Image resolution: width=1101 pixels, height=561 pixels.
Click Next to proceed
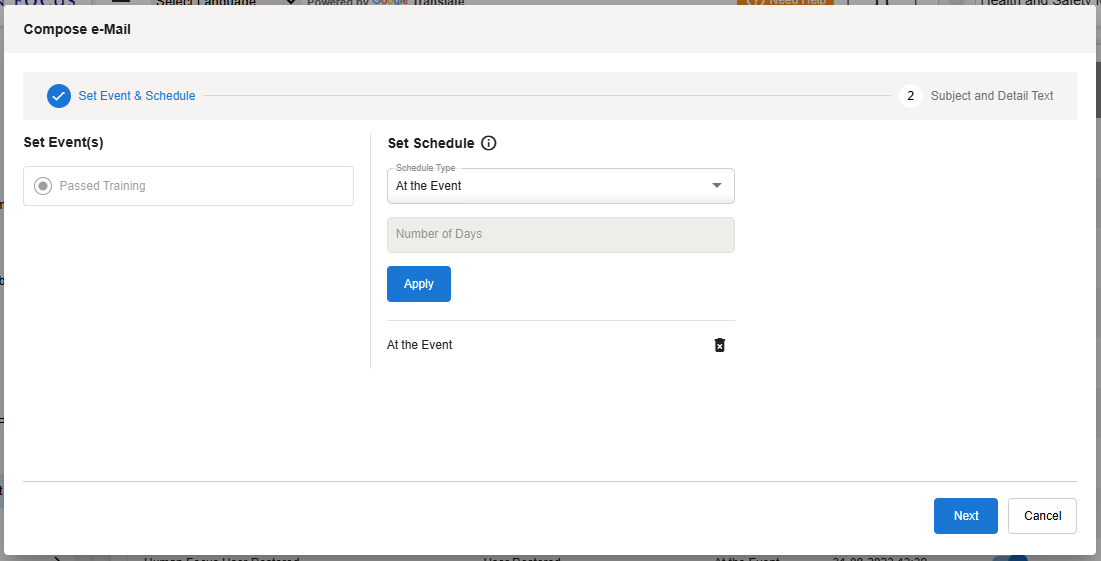click(965, 516)
